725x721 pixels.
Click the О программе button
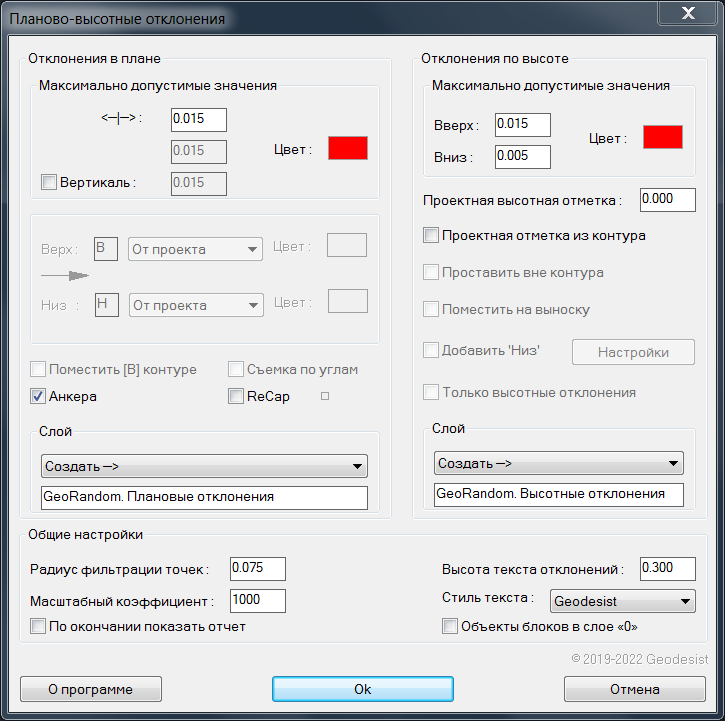90,689
